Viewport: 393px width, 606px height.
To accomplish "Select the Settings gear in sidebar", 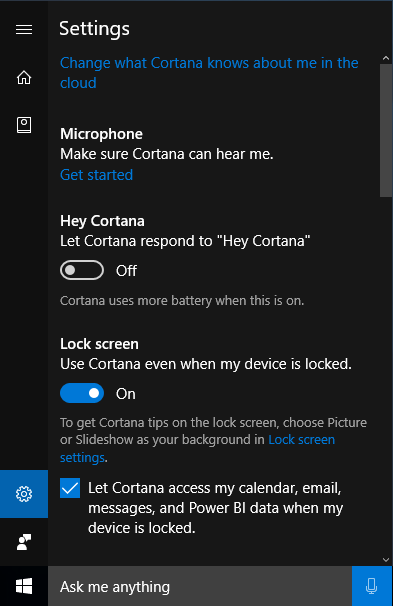I will coord(24,494).
